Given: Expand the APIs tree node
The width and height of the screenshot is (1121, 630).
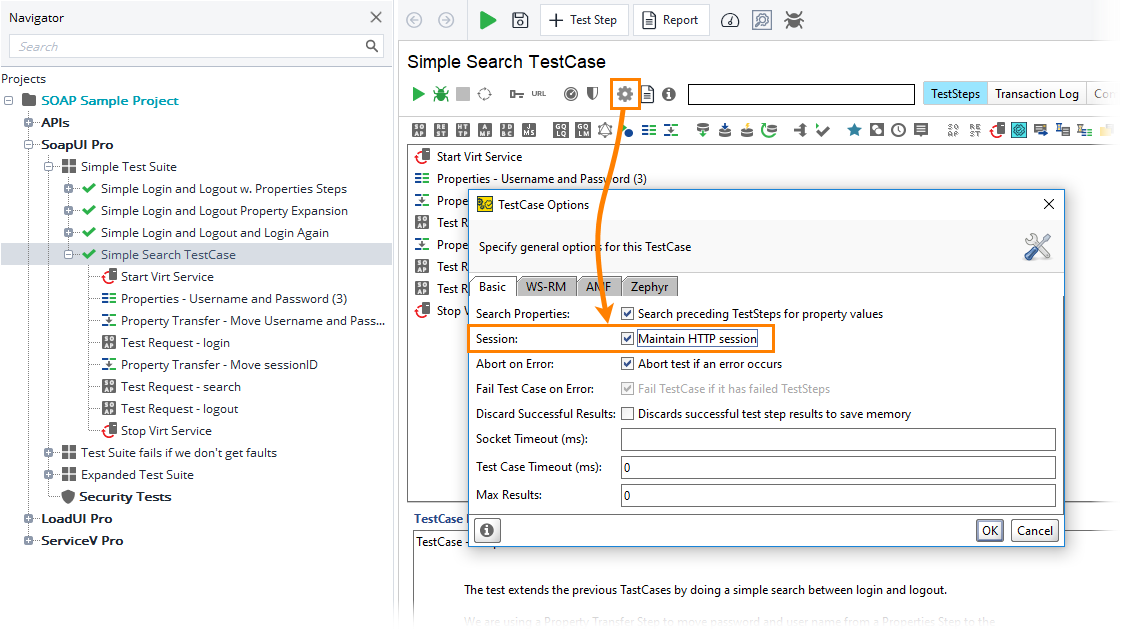Looking at the screenshot, I should point(29,122).
